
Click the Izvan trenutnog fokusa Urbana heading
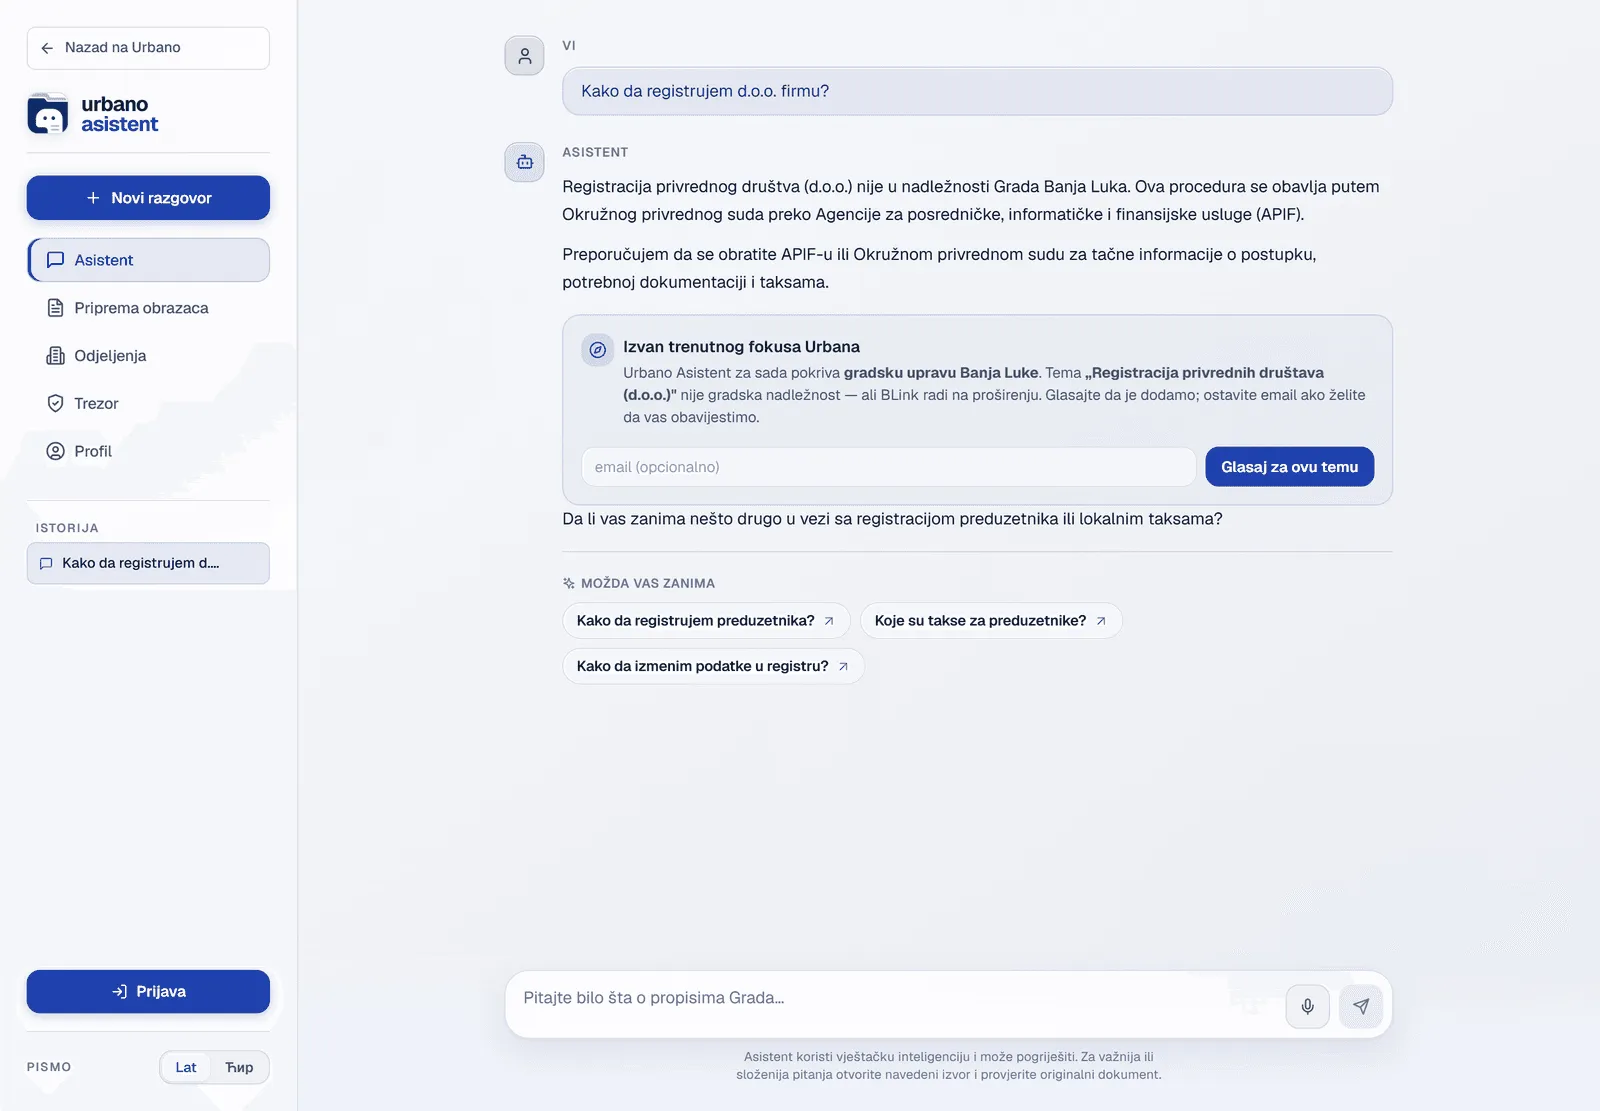(741, 347)
